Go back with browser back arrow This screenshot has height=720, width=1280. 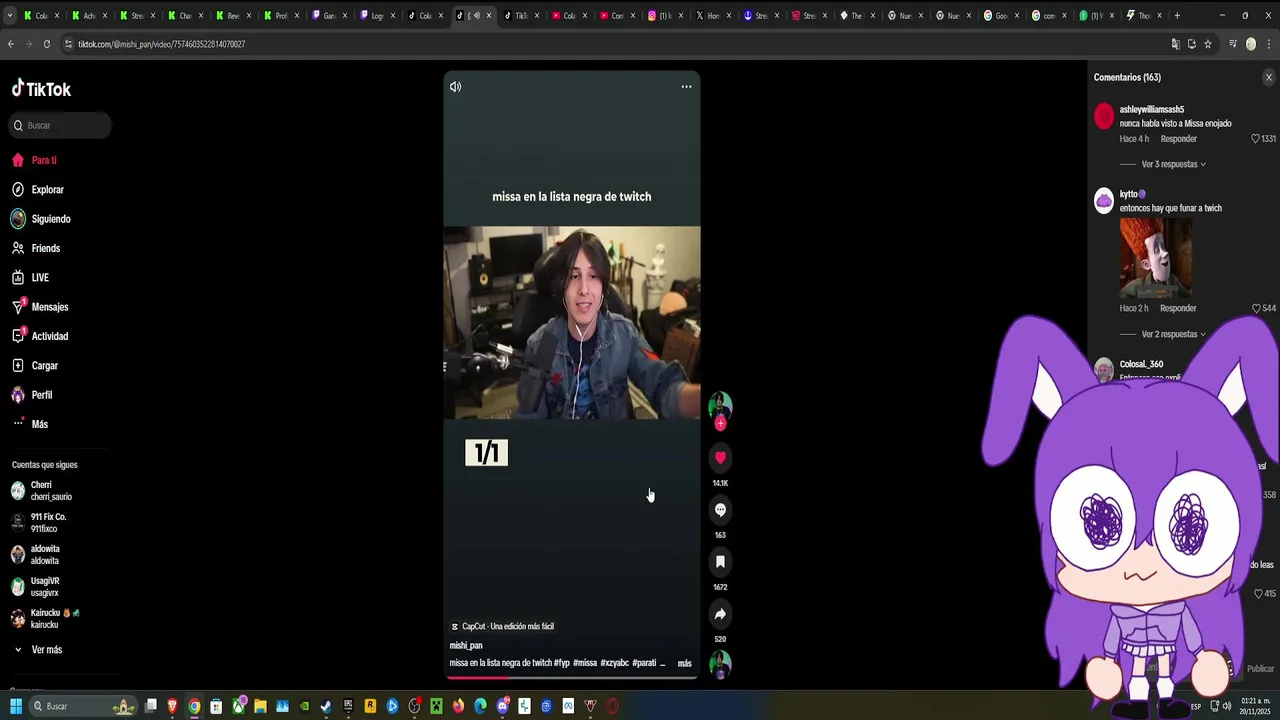point(11,44)
